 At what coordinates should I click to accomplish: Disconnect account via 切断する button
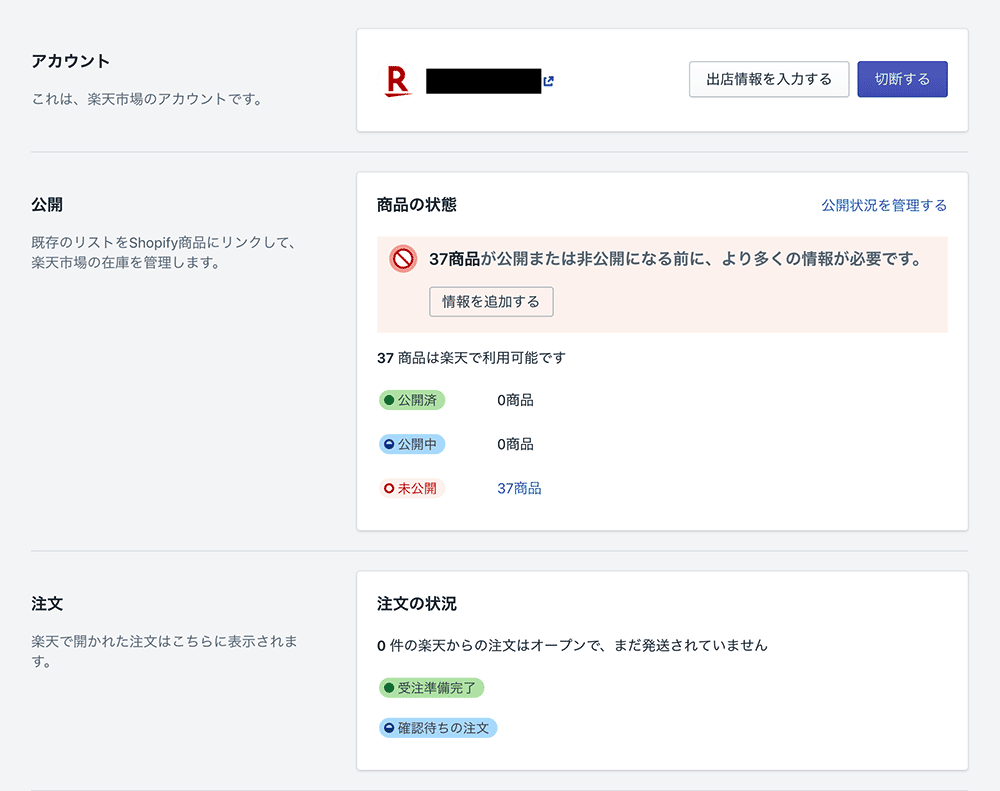[x=902, y=80]
